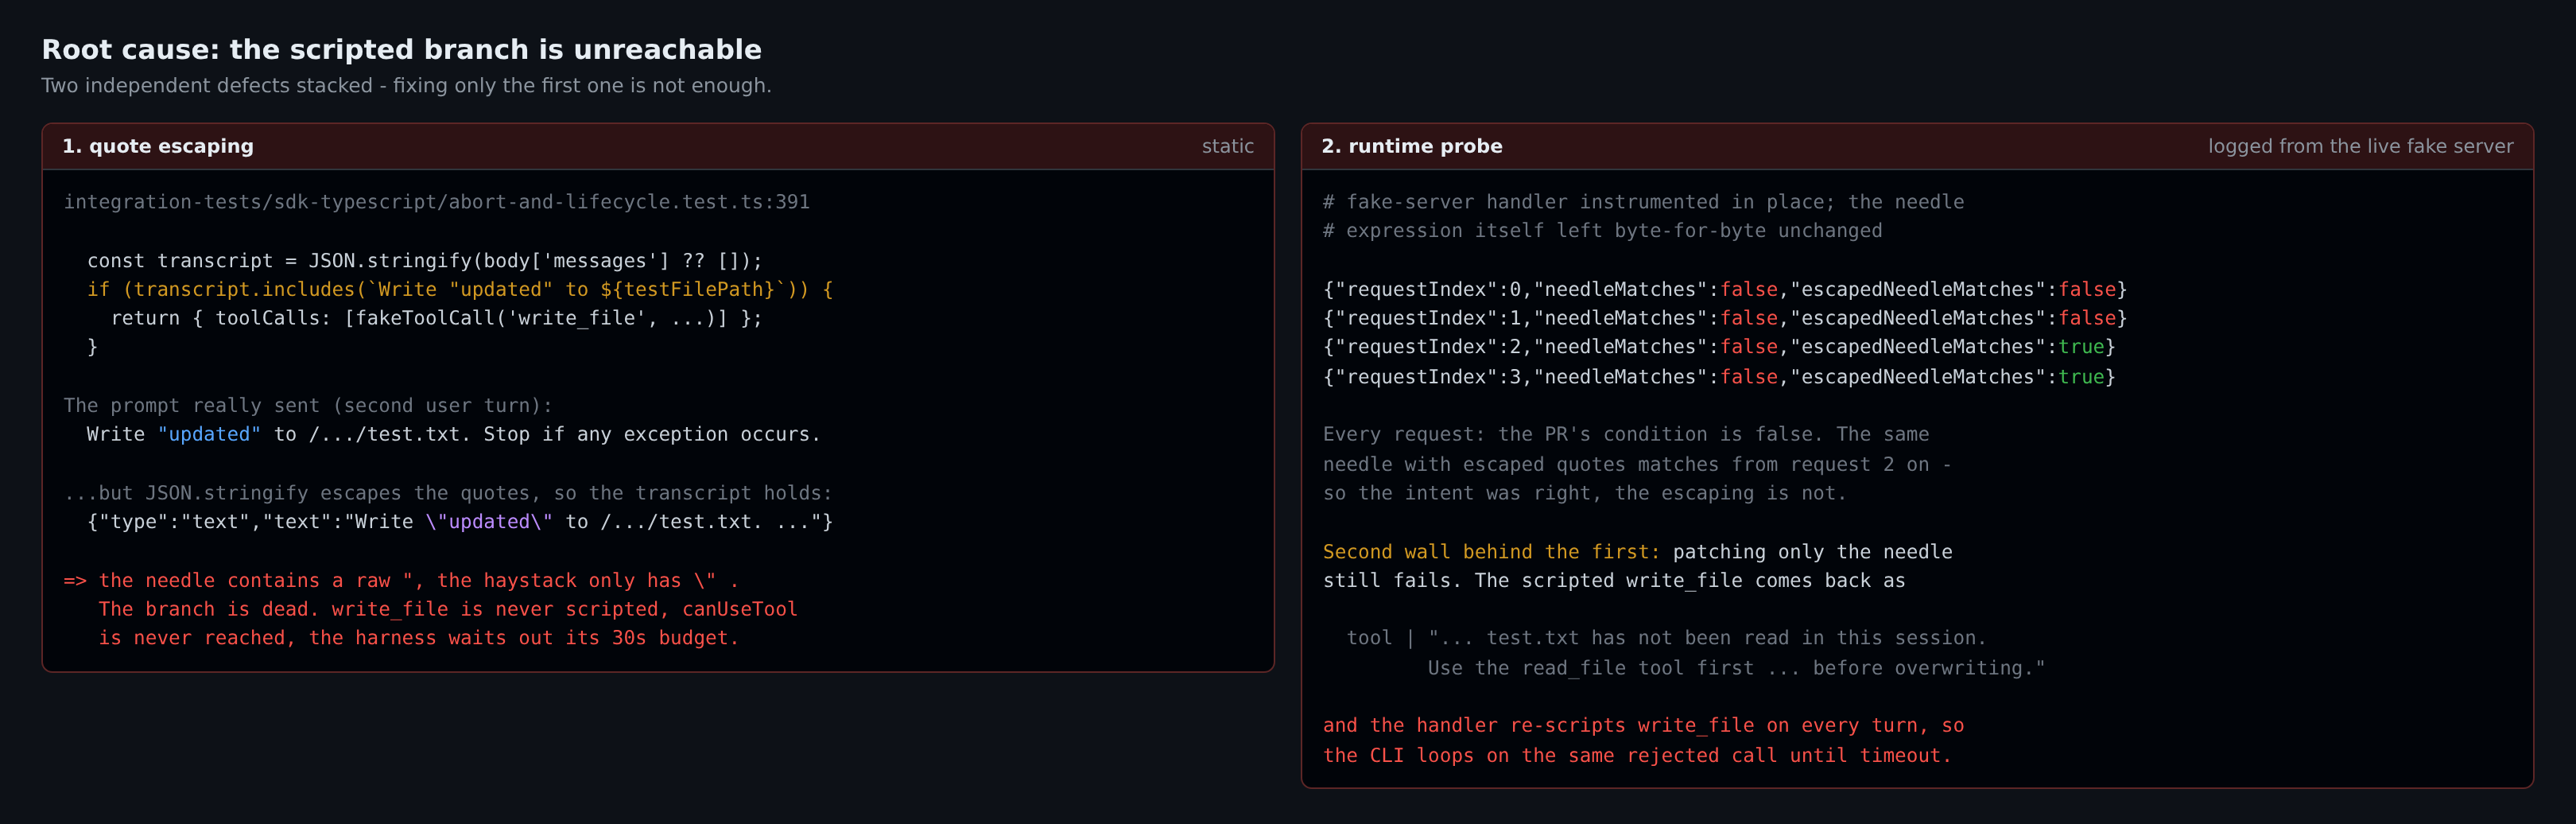Click "so the intent was right, the escaping is not."

(x=1585, y=493)
